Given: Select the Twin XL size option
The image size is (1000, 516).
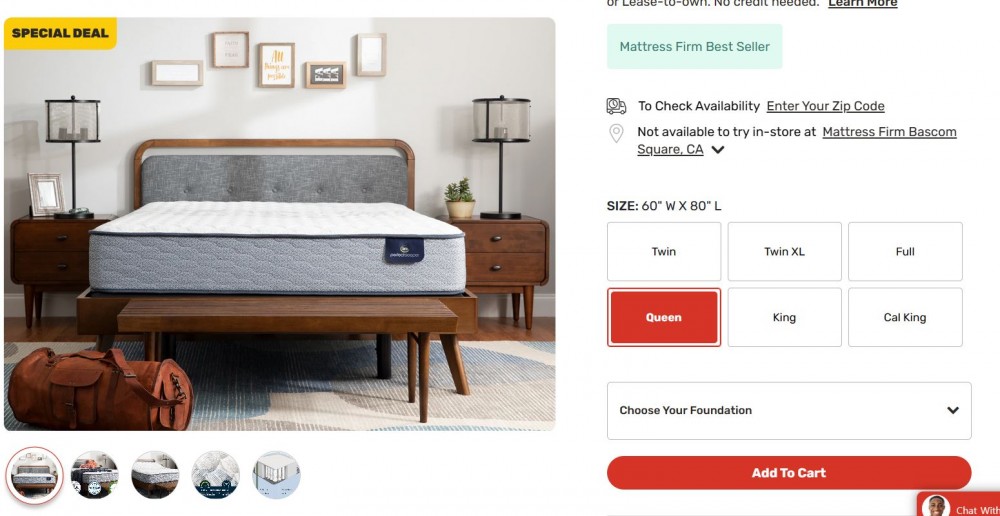Looking at the screenshot, I should tap(784, 251).
